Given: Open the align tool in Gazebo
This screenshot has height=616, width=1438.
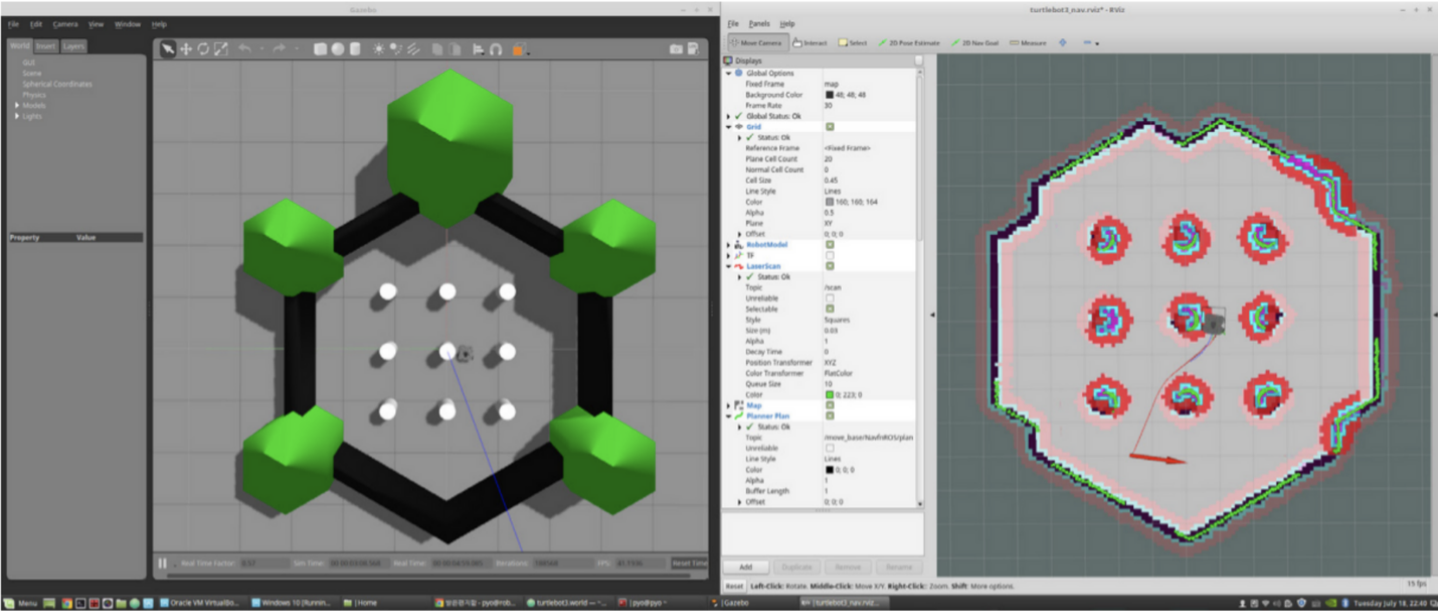Looking at the screenshot, I should tap(479, 49).
